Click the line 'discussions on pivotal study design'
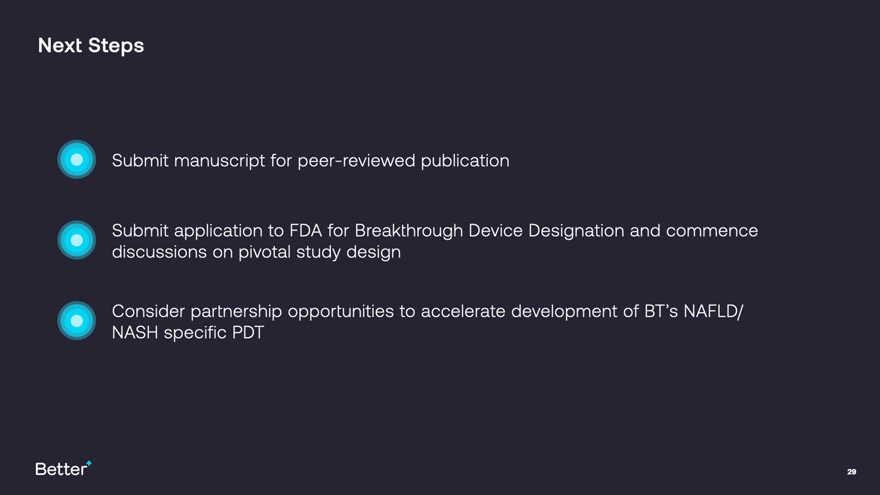 256,252
